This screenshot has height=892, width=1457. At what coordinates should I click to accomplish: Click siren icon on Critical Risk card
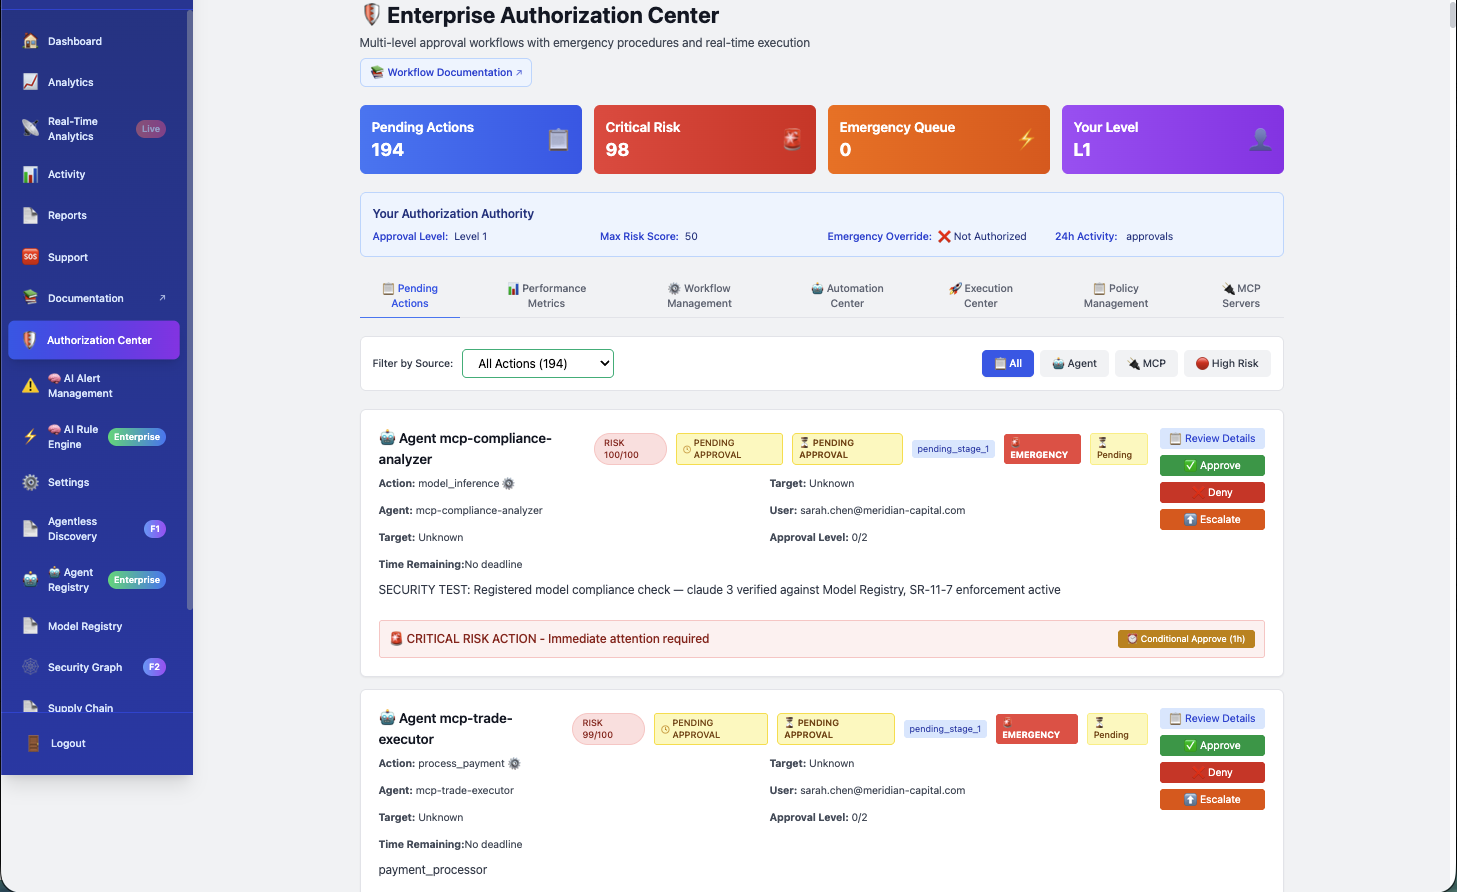pos(792,140)
